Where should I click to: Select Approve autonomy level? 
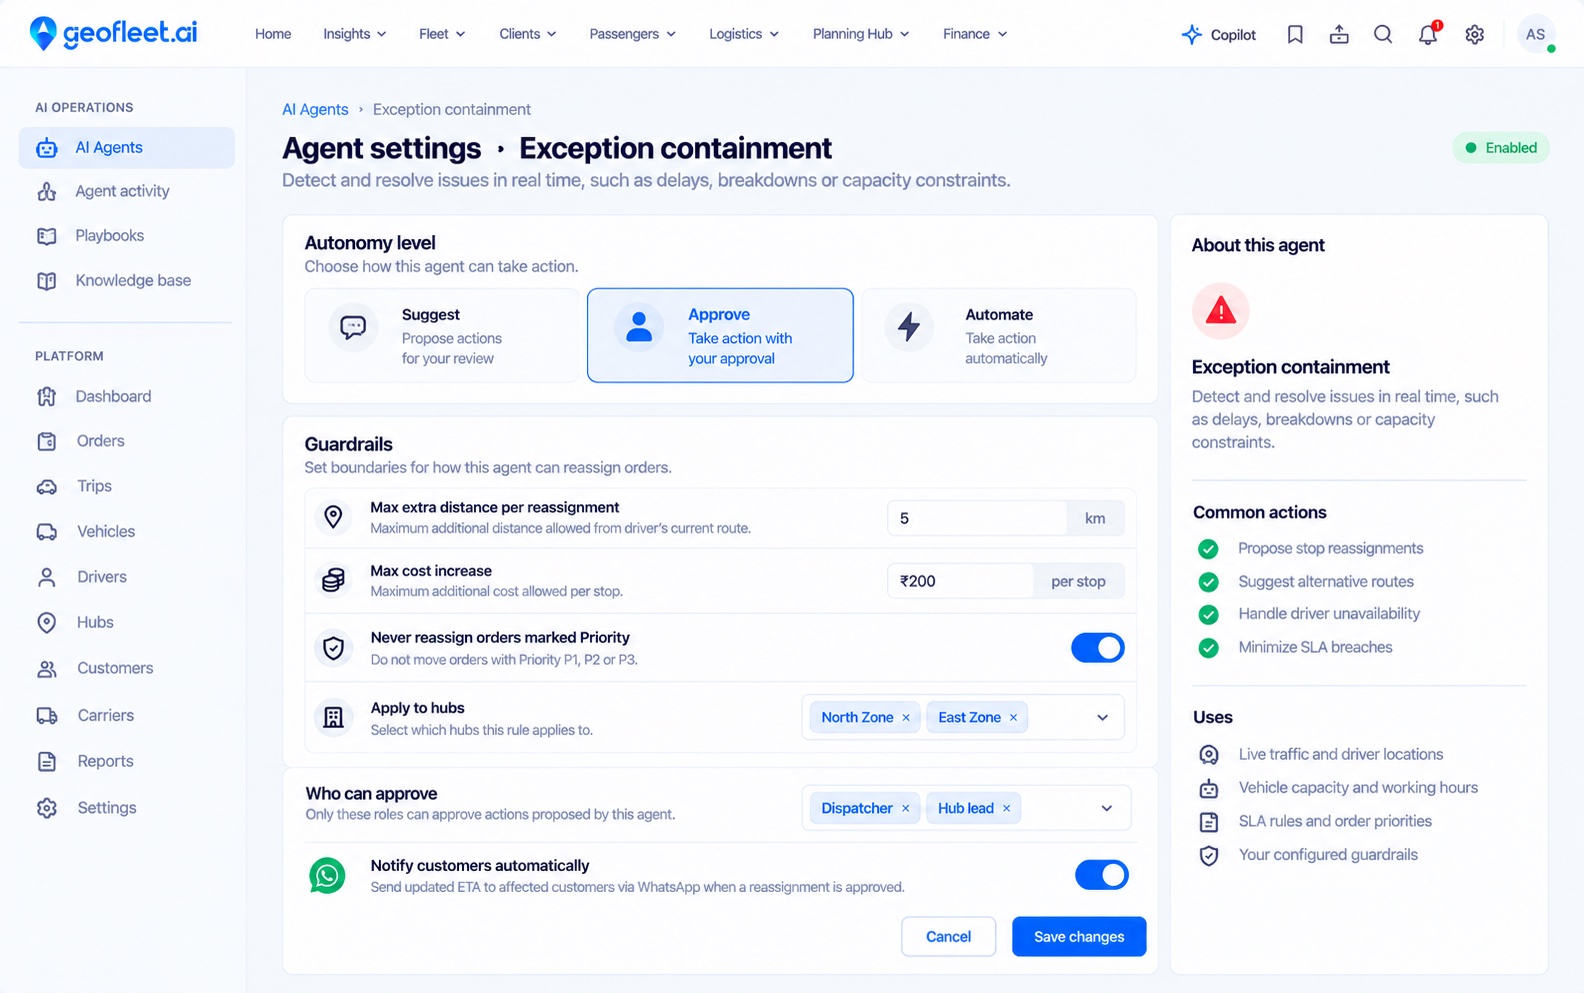(720, 336)
